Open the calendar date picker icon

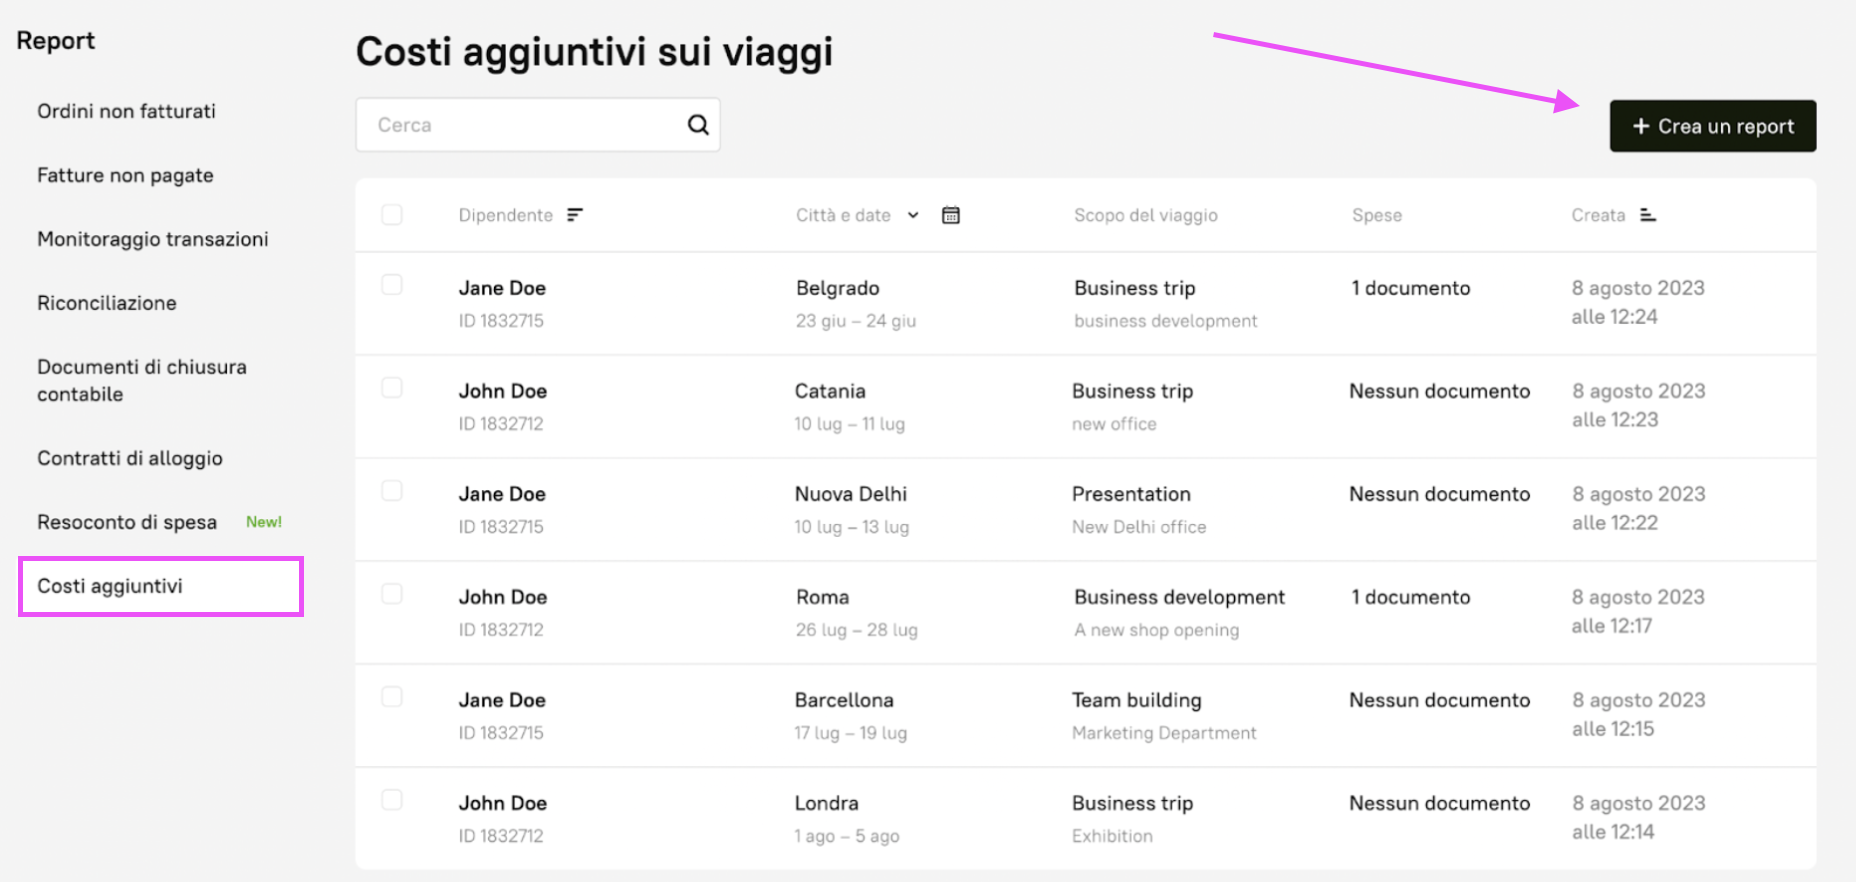[951, 215]
